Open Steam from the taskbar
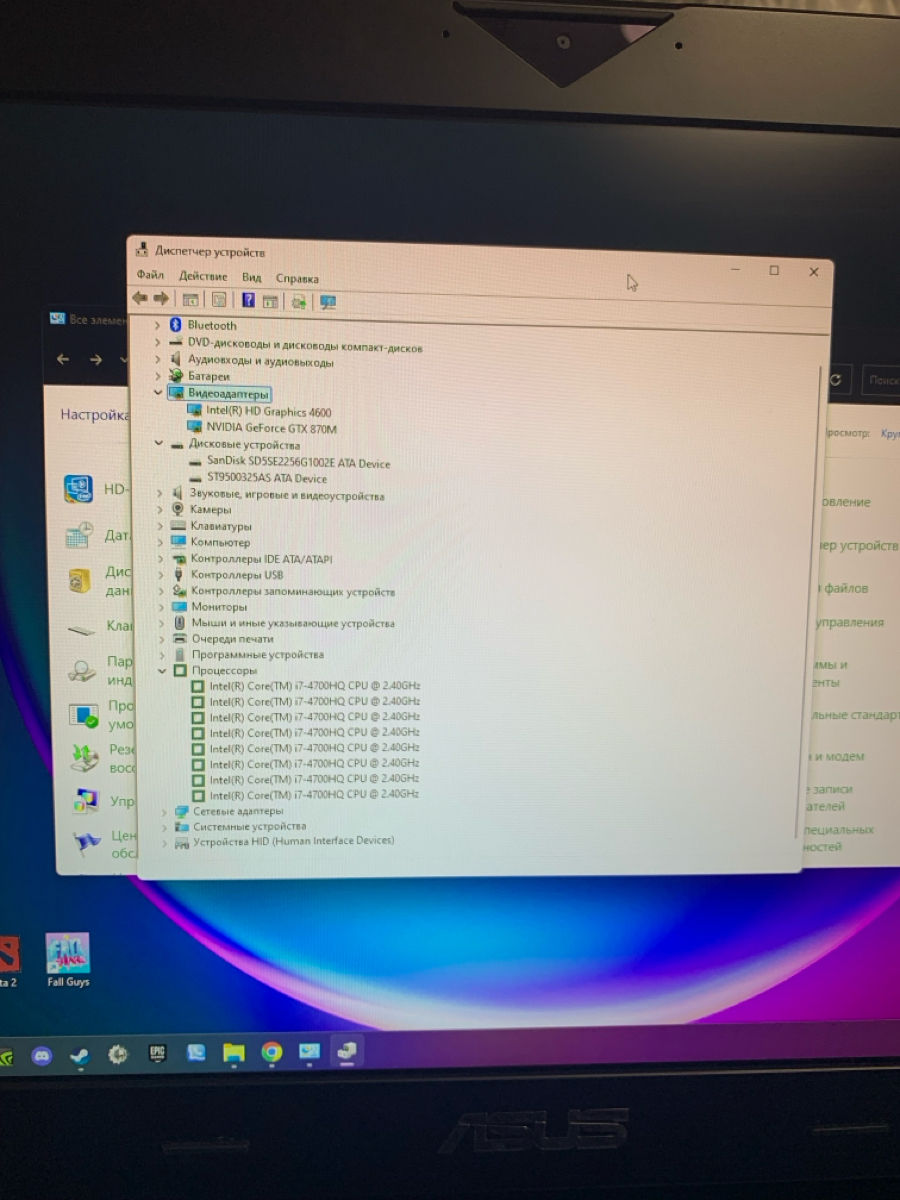The width and height of the screenshot is (900, 1200). tap(79, 1055)
